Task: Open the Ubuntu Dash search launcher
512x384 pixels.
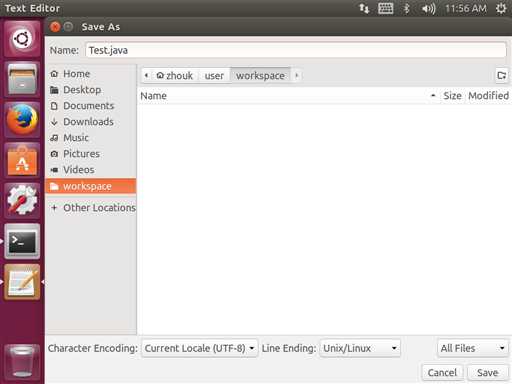Action: tap(22, 39)
